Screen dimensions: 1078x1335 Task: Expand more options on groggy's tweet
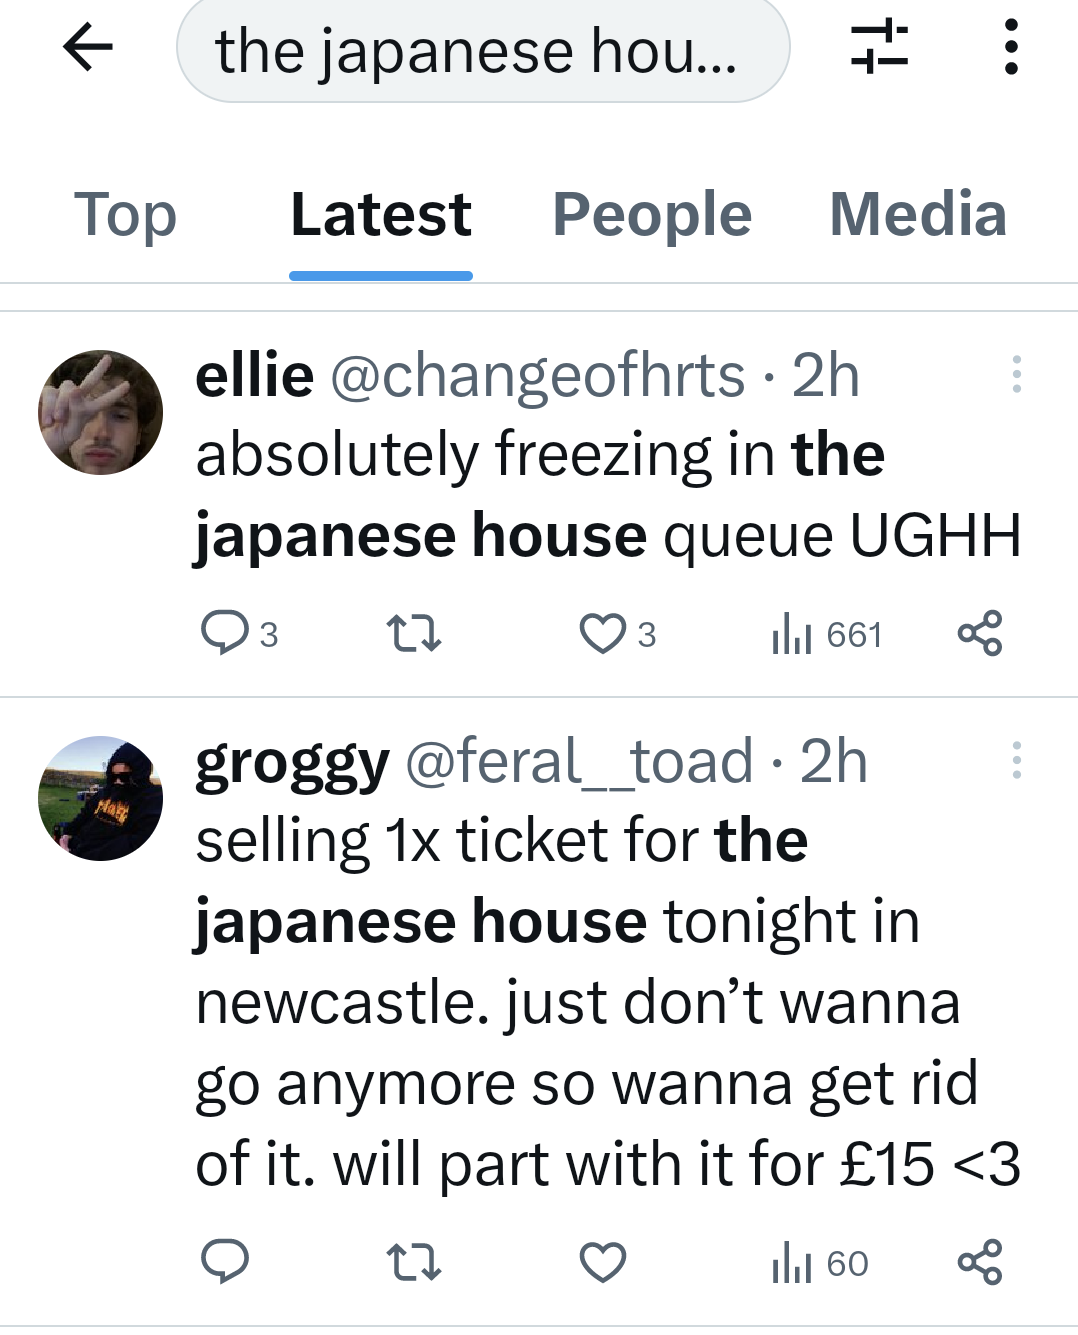click(1016, 760)
